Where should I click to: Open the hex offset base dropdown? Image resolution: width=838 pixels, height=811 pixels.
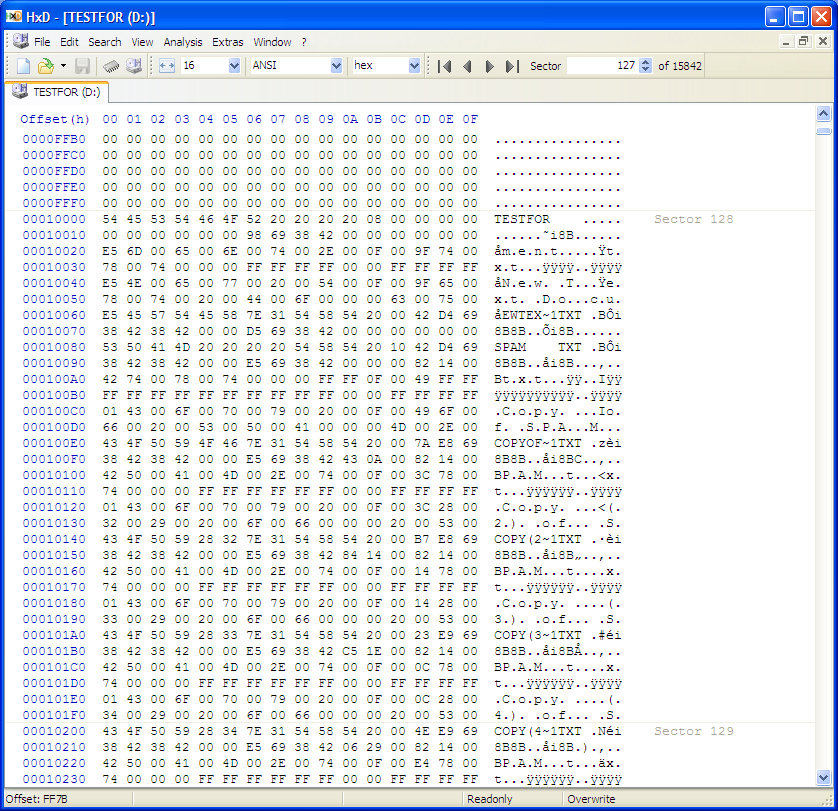click(x=414, y=66)
